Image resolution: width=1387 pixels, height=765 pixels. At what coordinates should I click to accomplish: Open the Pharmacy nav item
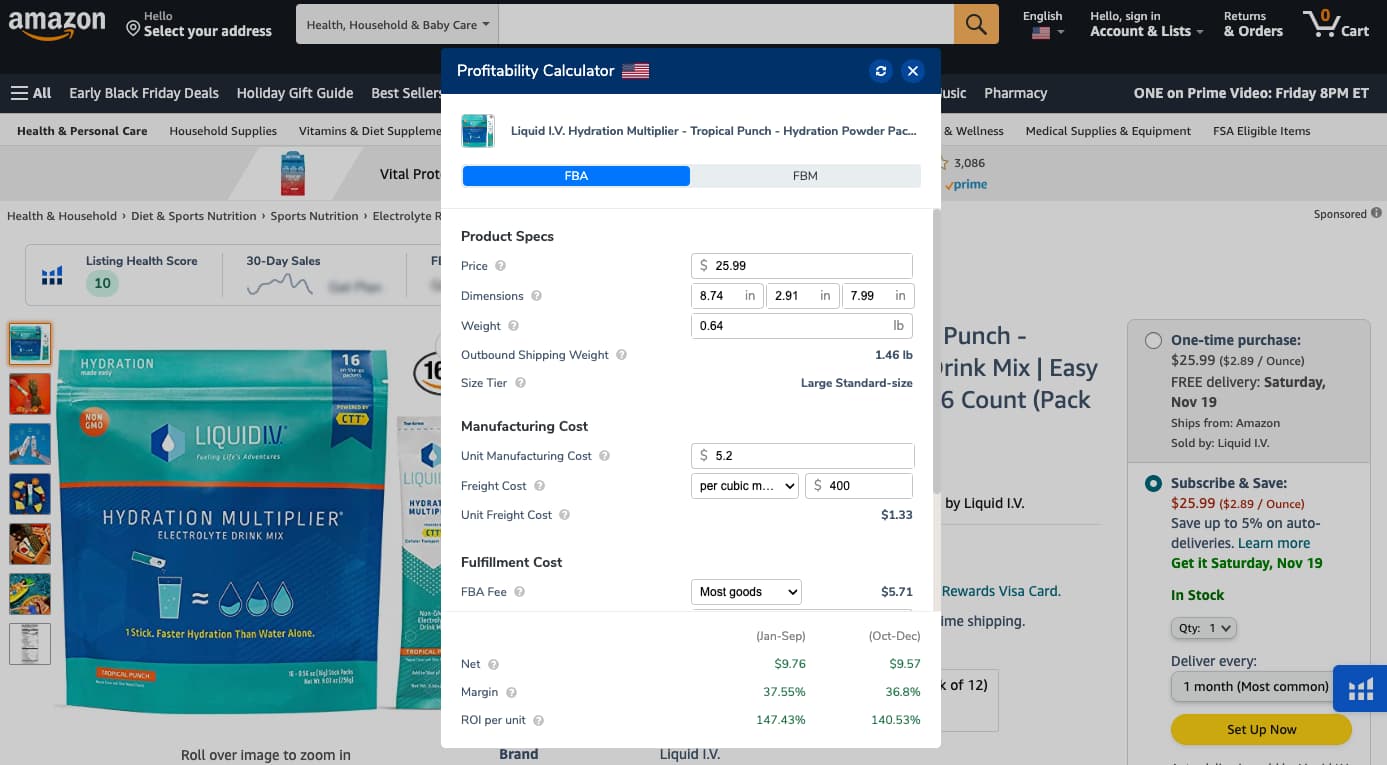tap(1015, 93)
